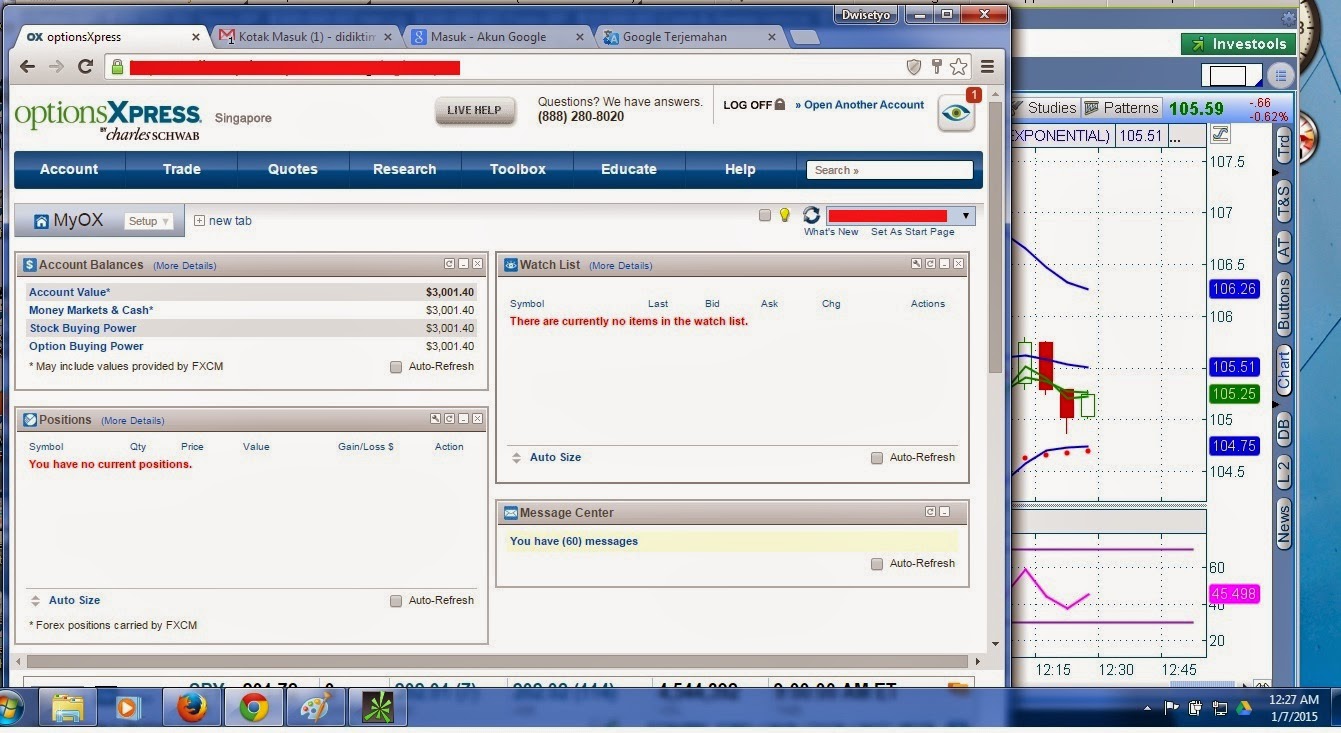Open the redacted account selector dropdown
Viewport: 1341px width, 733px height.
(900, 216)
